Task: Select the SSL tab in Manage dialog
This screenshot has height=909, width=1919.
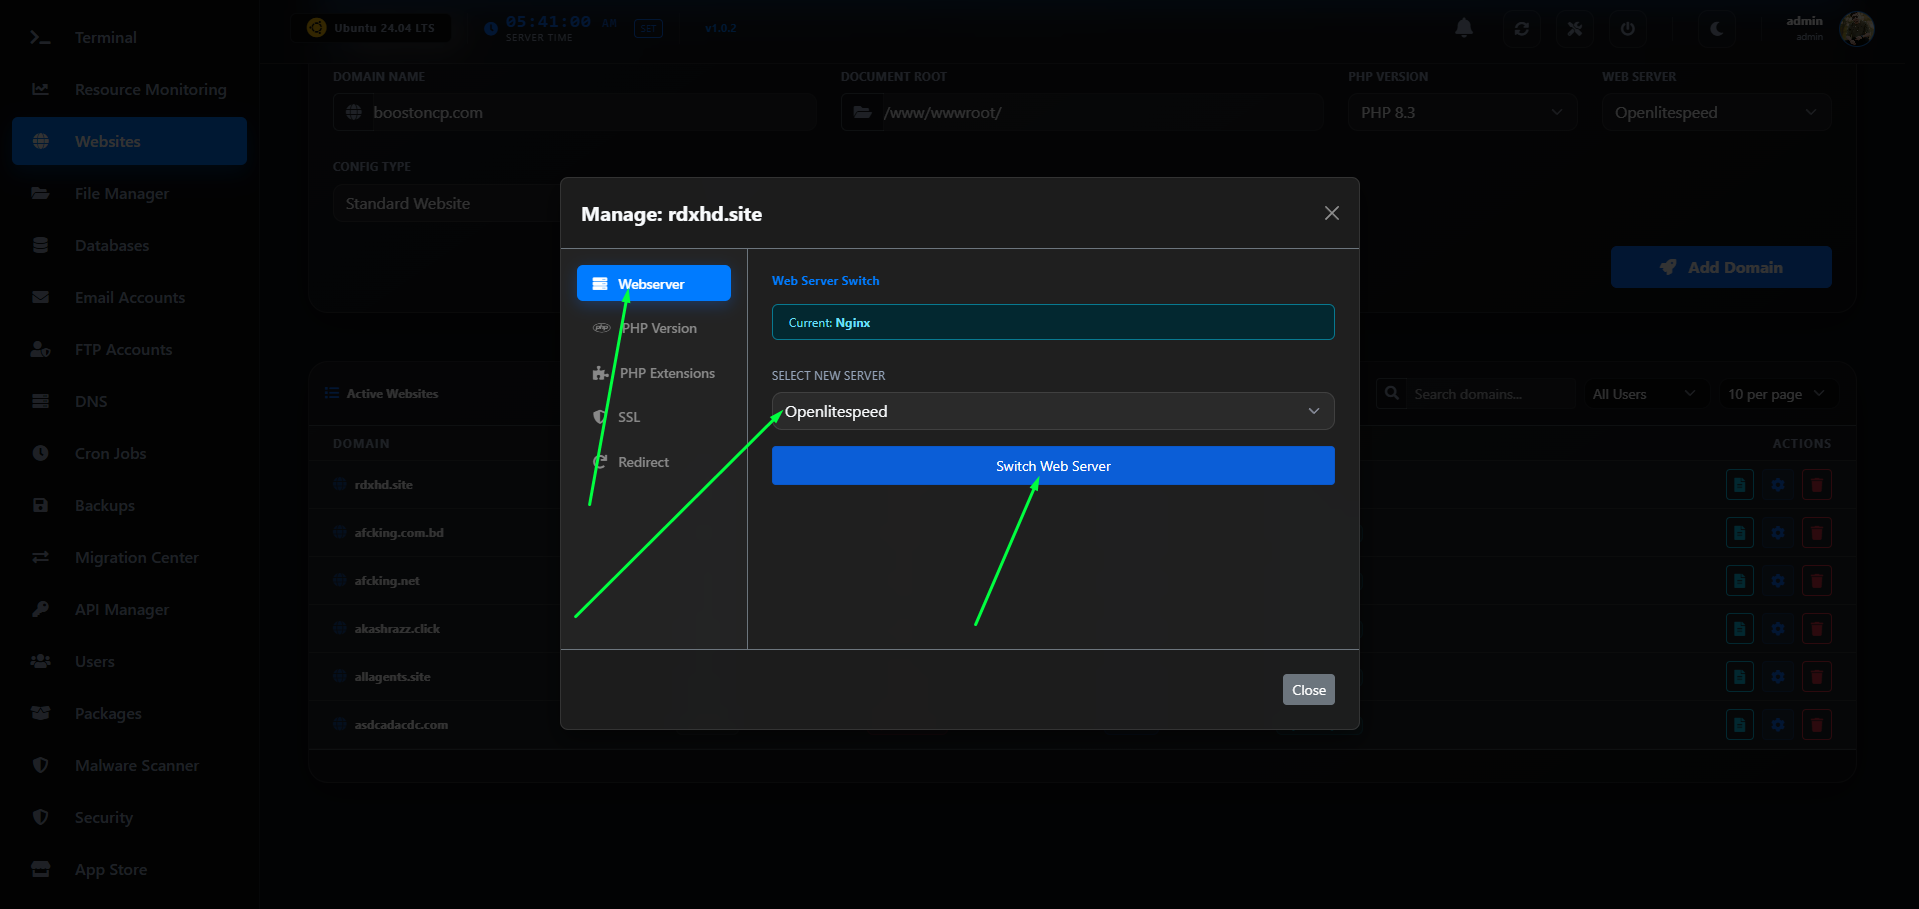Action: click(x=628, y=417)
